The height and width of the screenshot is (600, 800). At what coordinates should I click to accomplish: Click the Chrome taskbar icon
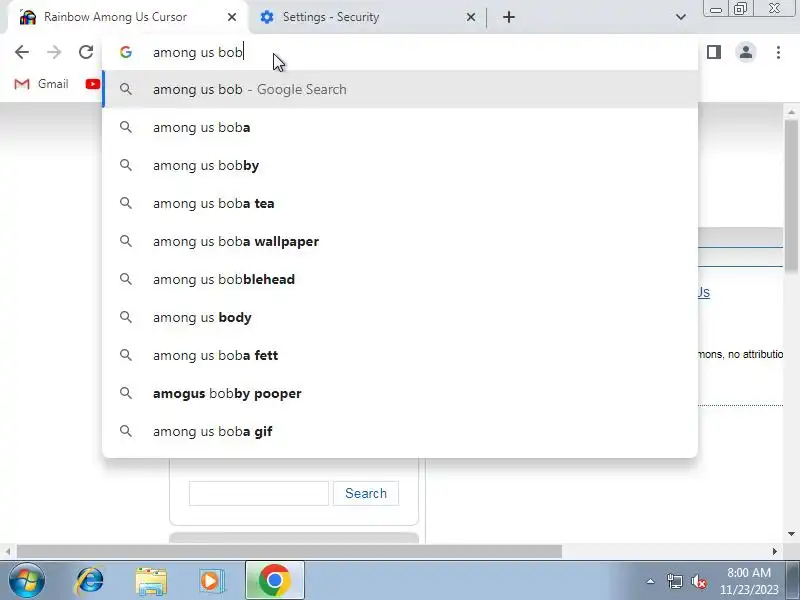[274, 581]
